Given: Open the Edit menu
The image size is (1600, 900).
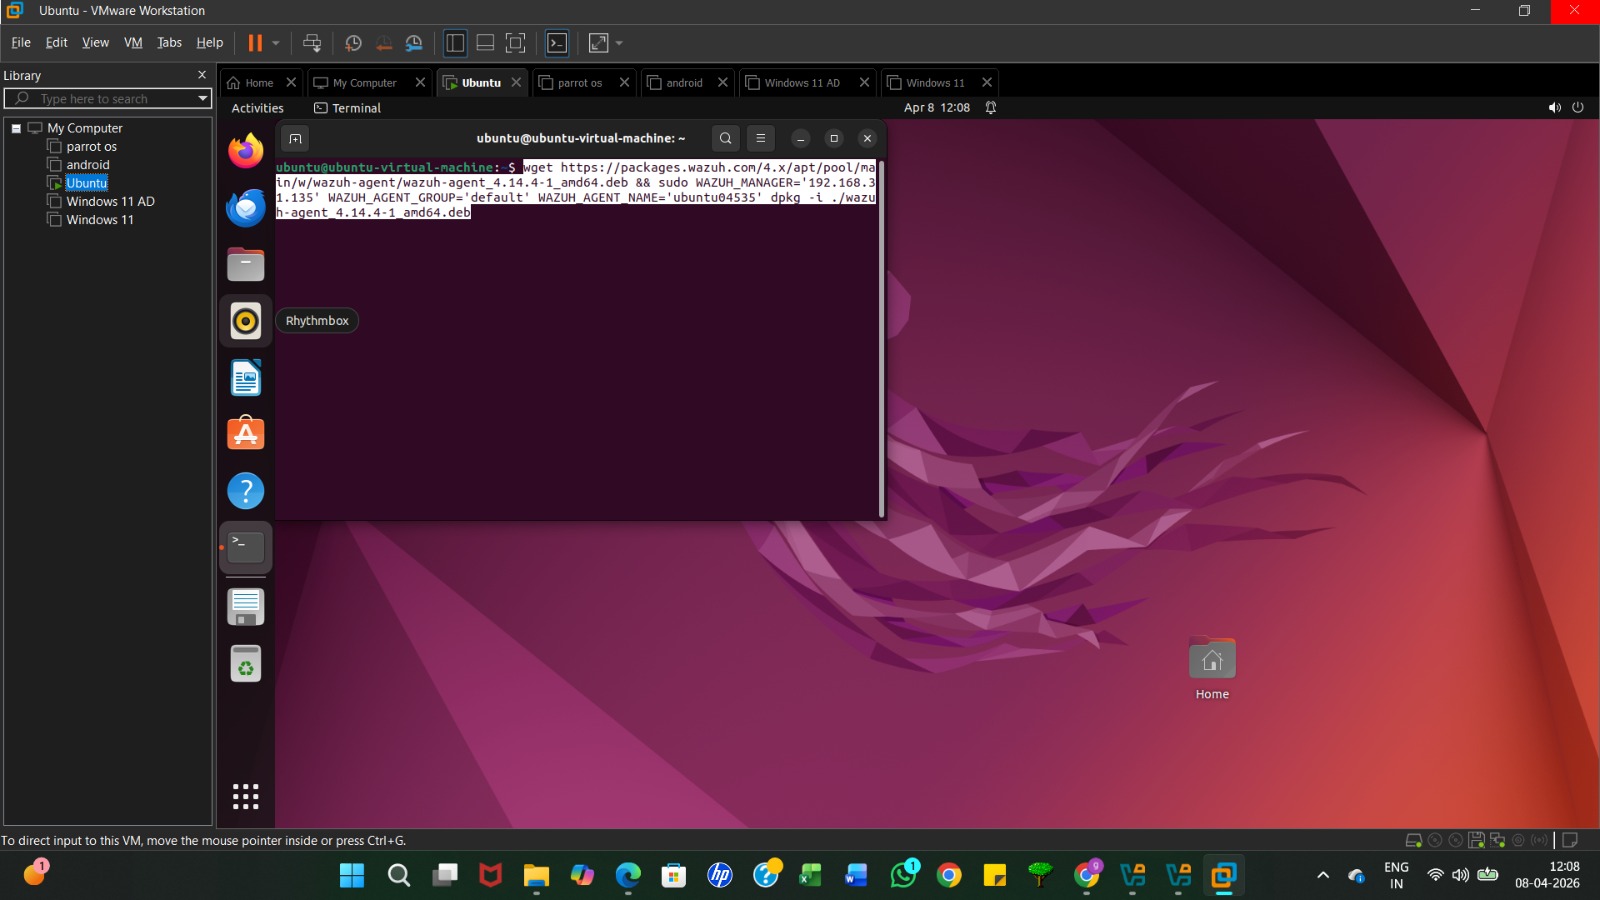Looking at the screenshot, I should pyautogui.click(x=57, y=42).
